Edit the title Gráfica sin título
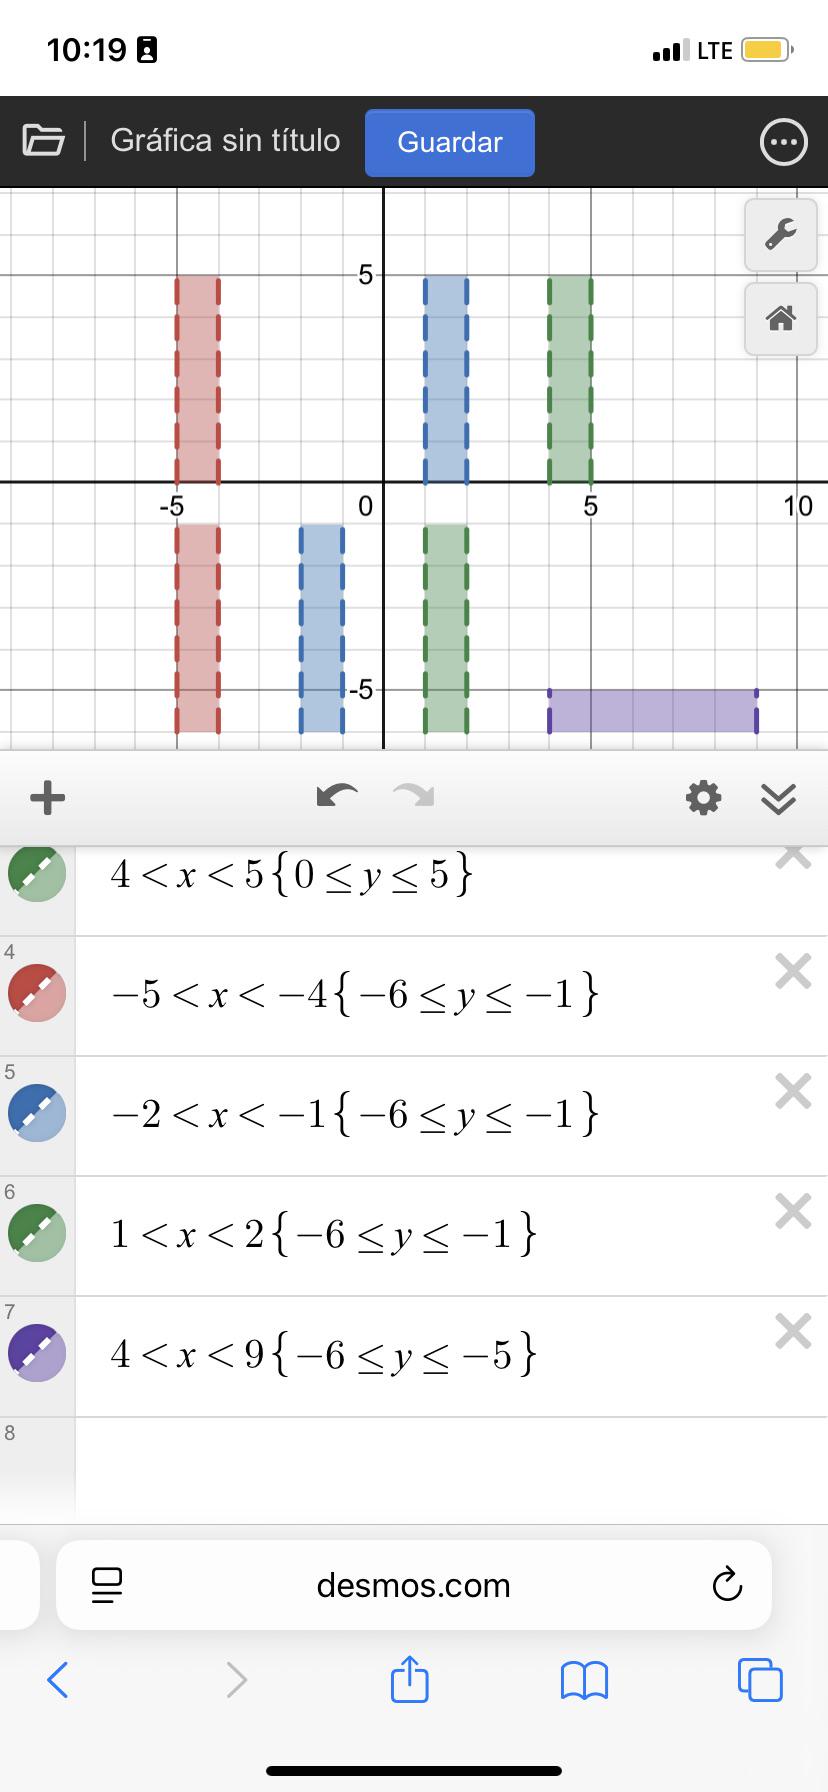Image resolution: width=828 pixels, height=1792 pixels. 225,141
